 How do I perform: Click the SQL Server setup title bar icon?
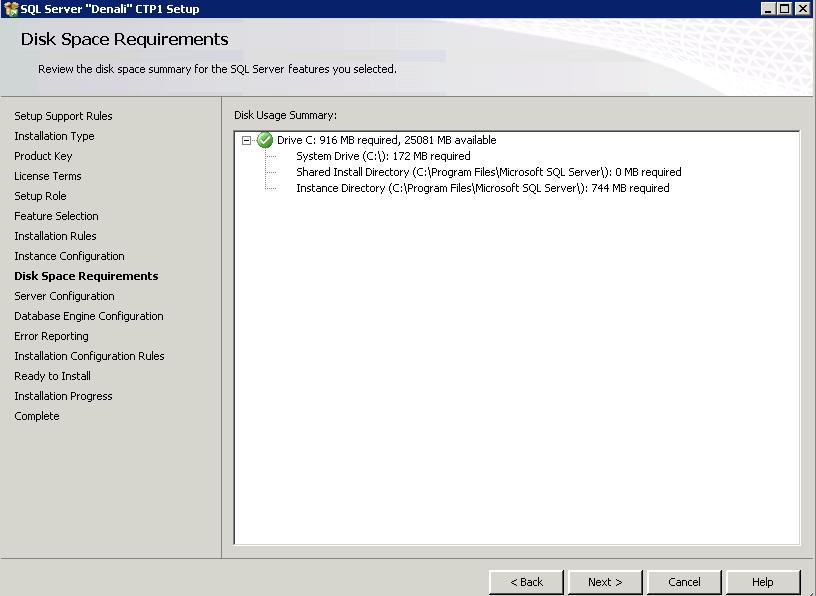11,9
